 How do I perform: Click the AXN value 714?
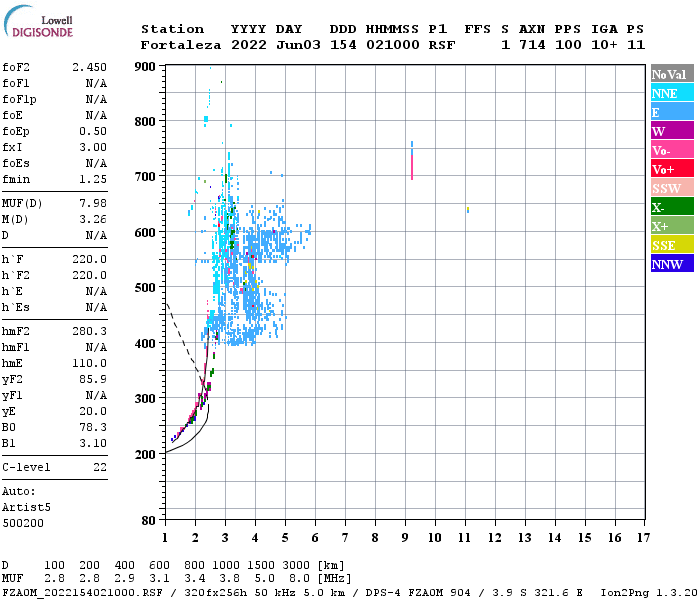click(x=532, y=45)
